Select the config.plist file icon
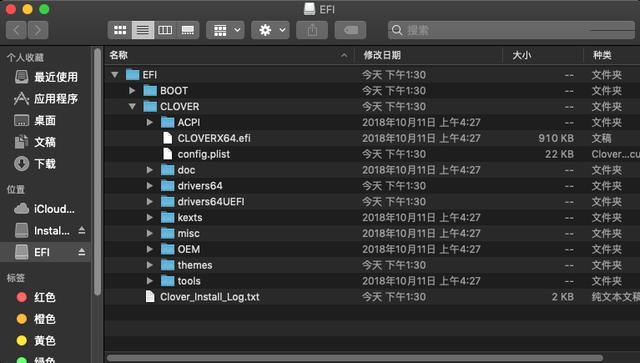 [x=167, y=154]
